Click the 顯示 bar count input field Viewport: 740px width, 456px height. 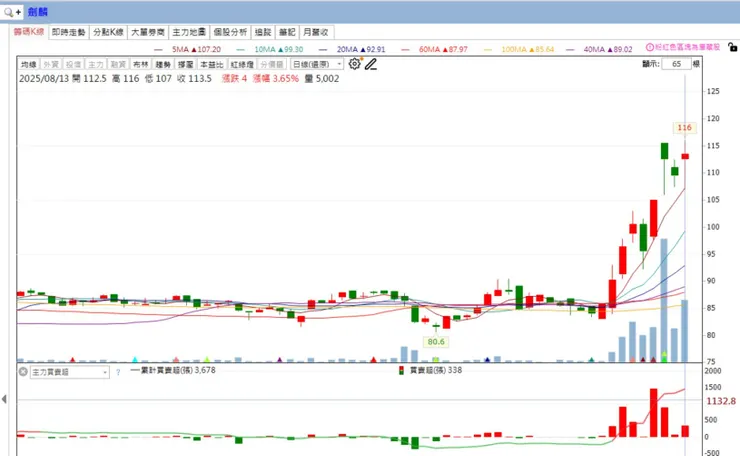coord(676,64)
